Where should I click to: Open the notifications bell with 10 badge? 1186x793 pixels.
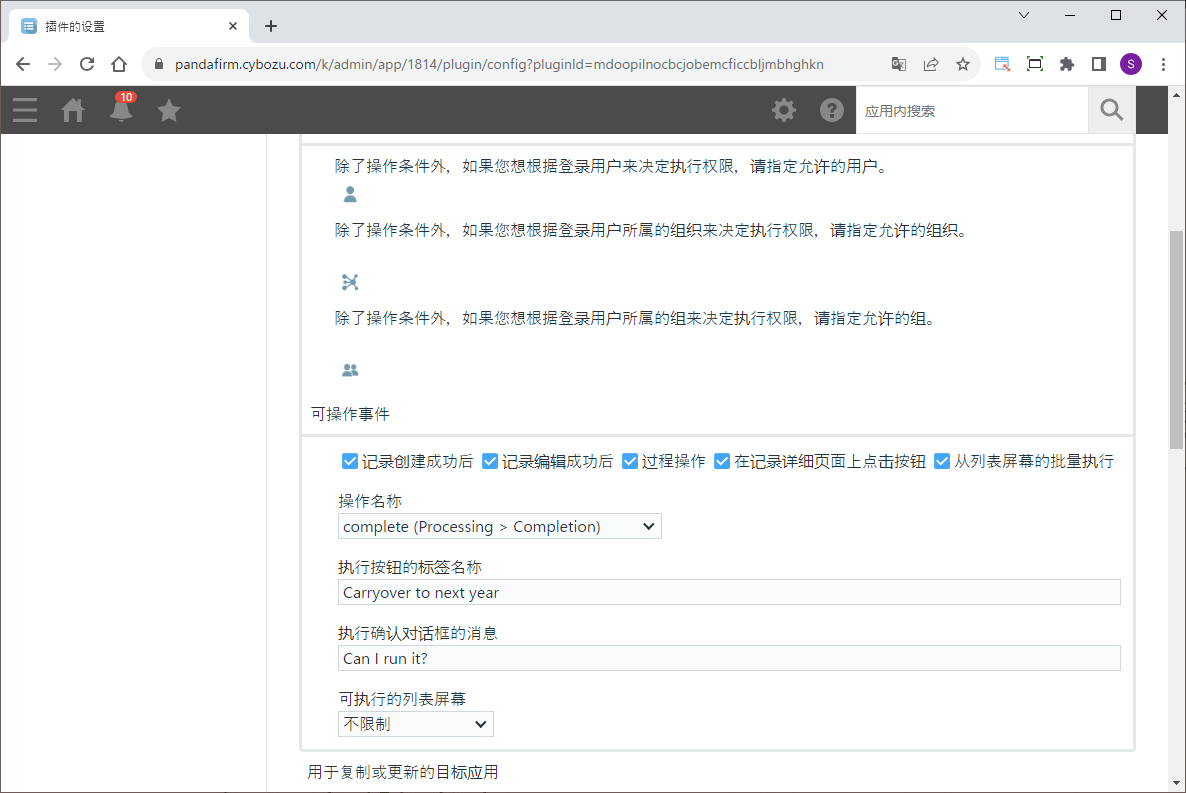[121, 109]
